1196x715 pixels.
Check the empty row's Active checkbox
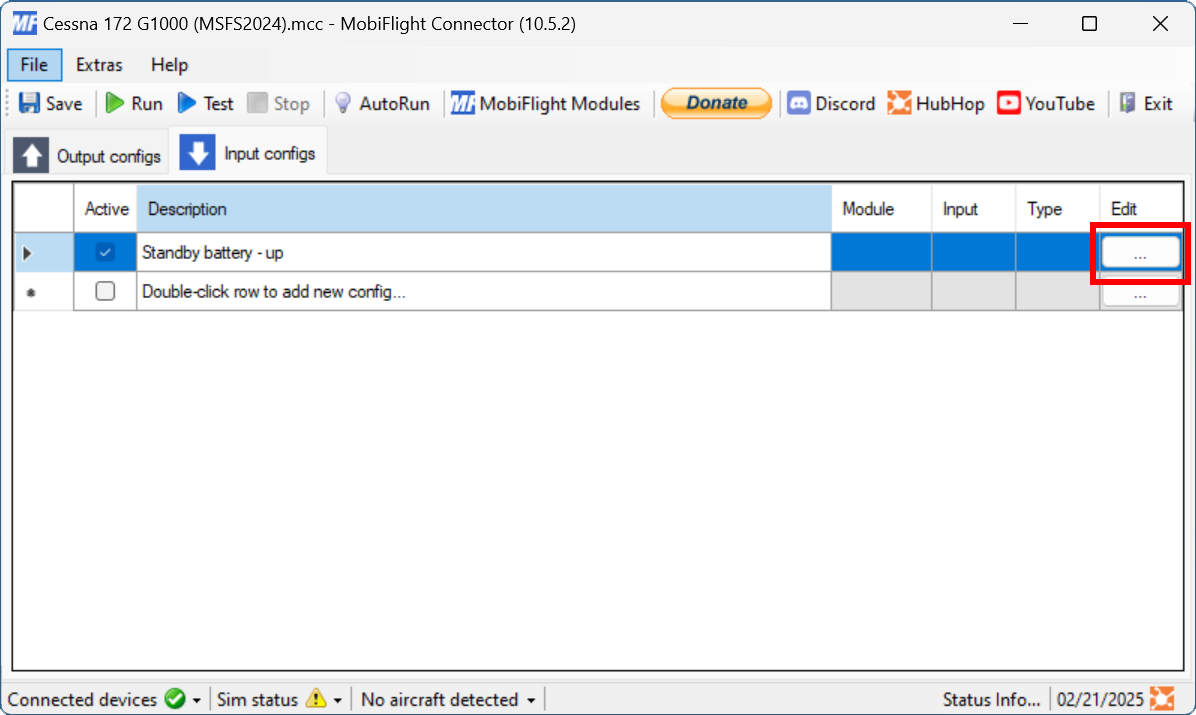pyautogui.click(x=104, y=293)
